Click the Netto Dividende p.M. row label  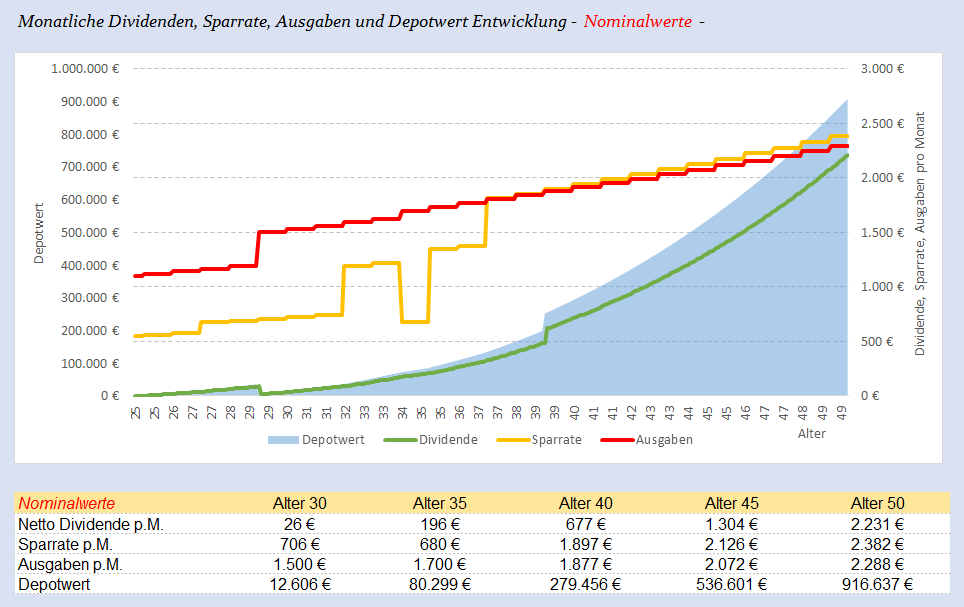[x=91, y=524]
